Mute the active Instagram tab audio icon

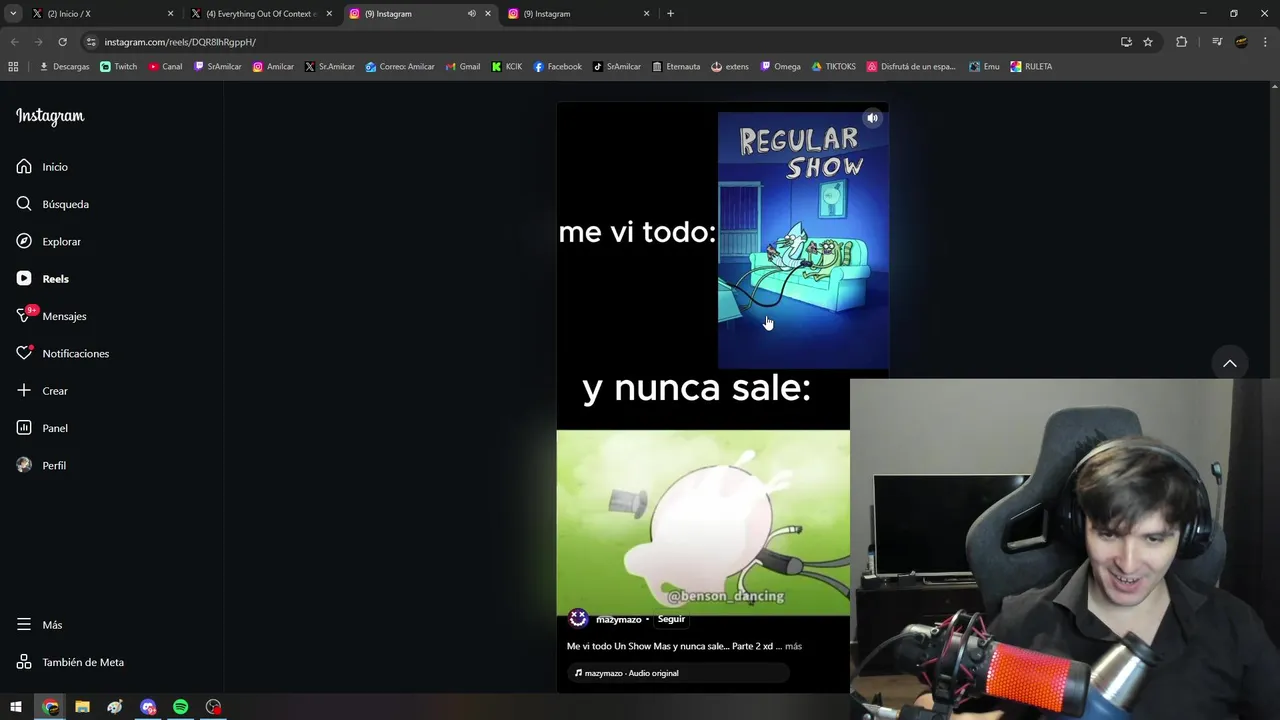pos(471,14)
